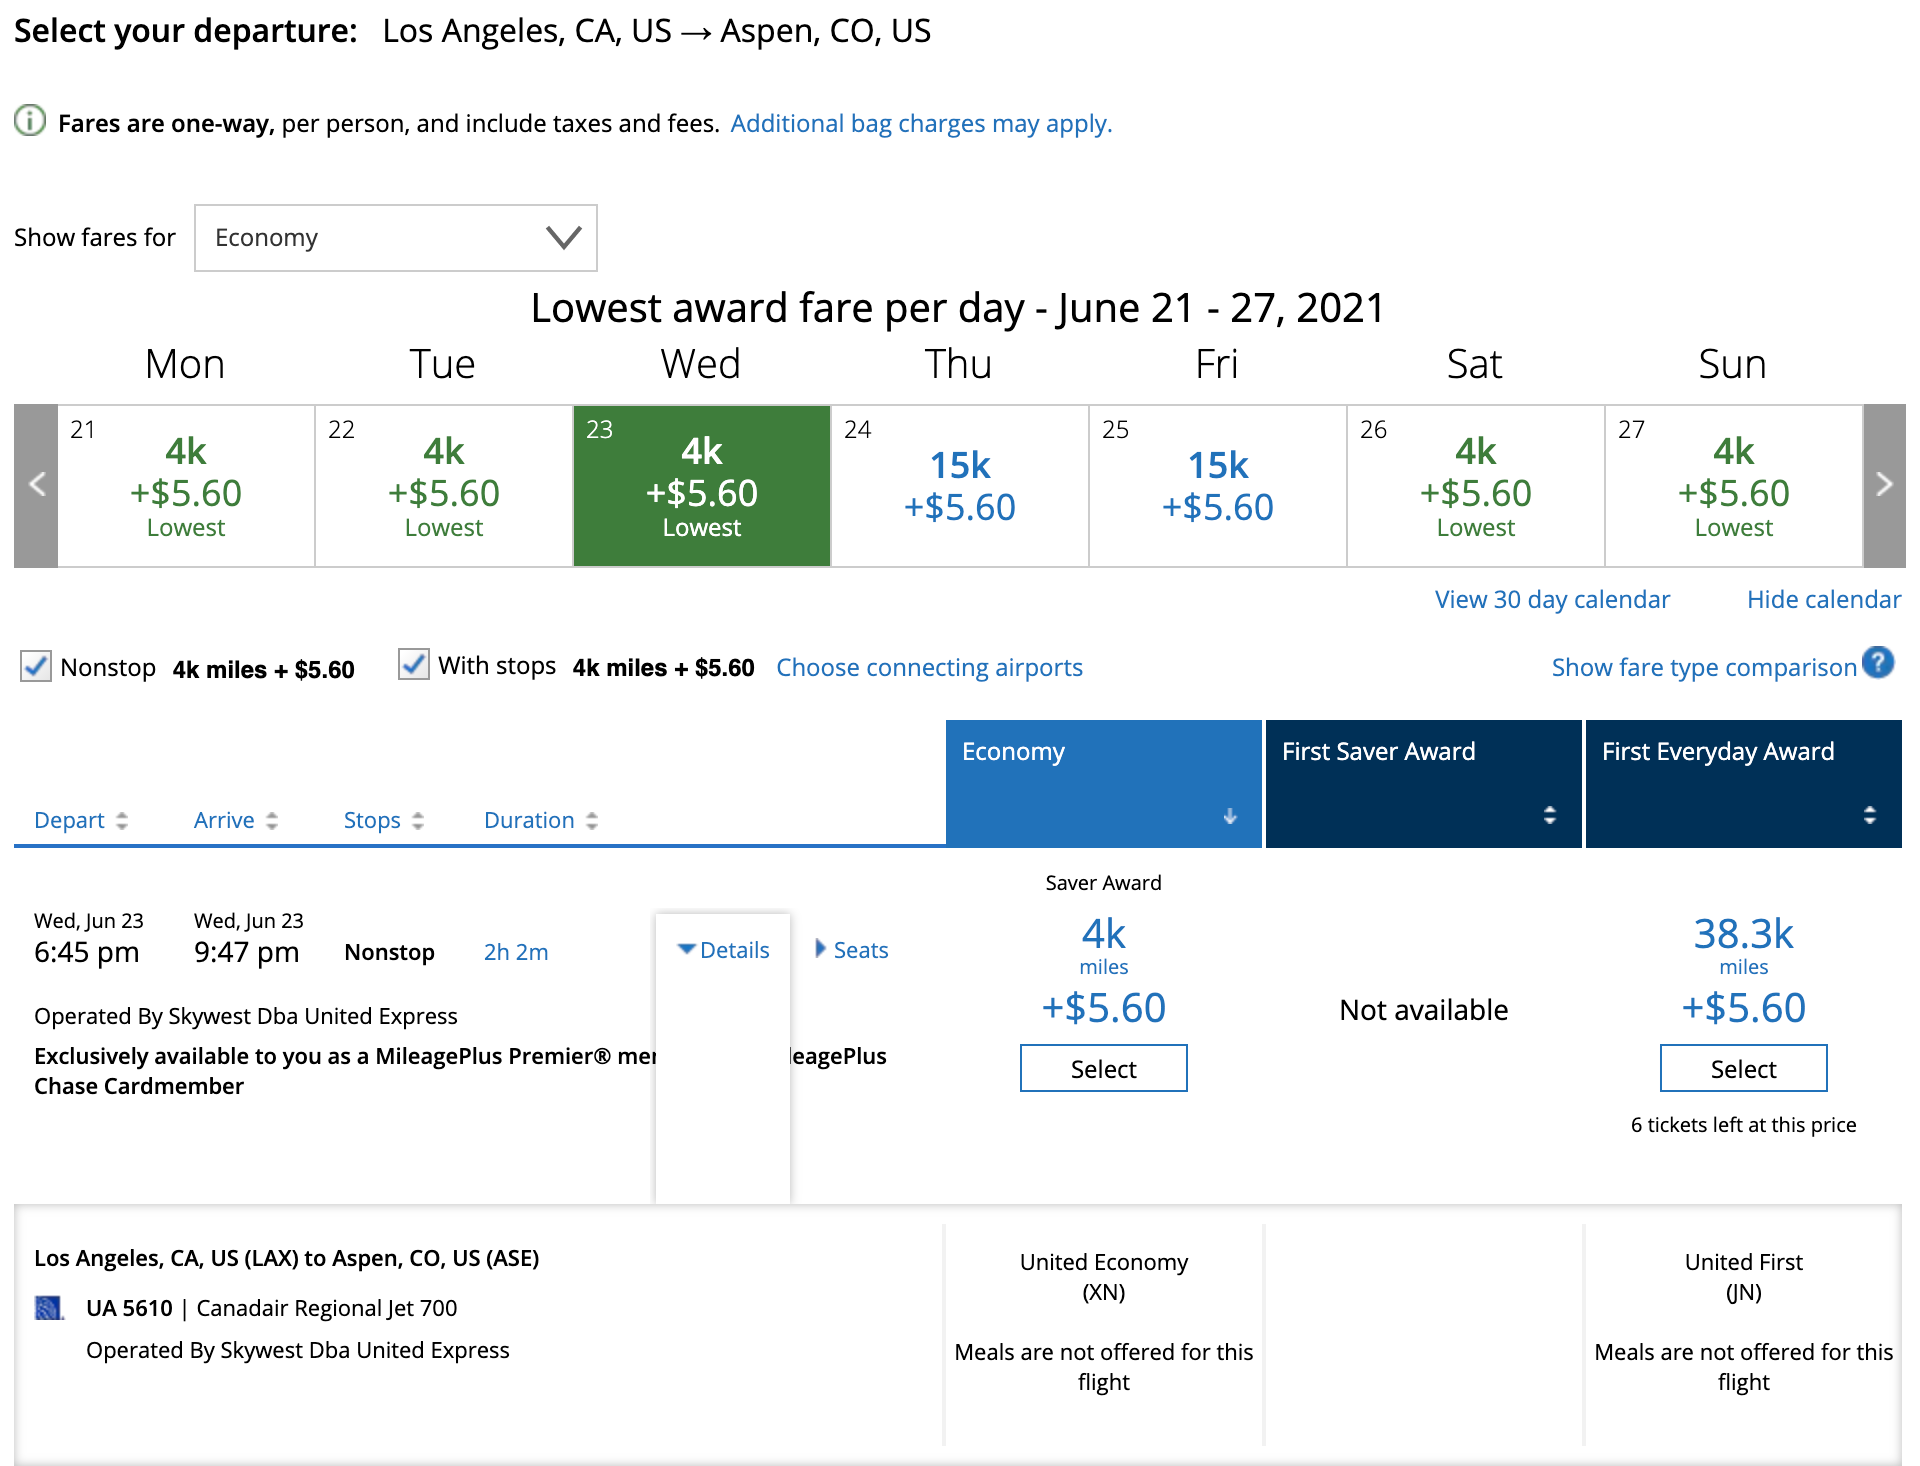
Task: Open View 30 day calendar link
Action: [x=1552, y=599]
